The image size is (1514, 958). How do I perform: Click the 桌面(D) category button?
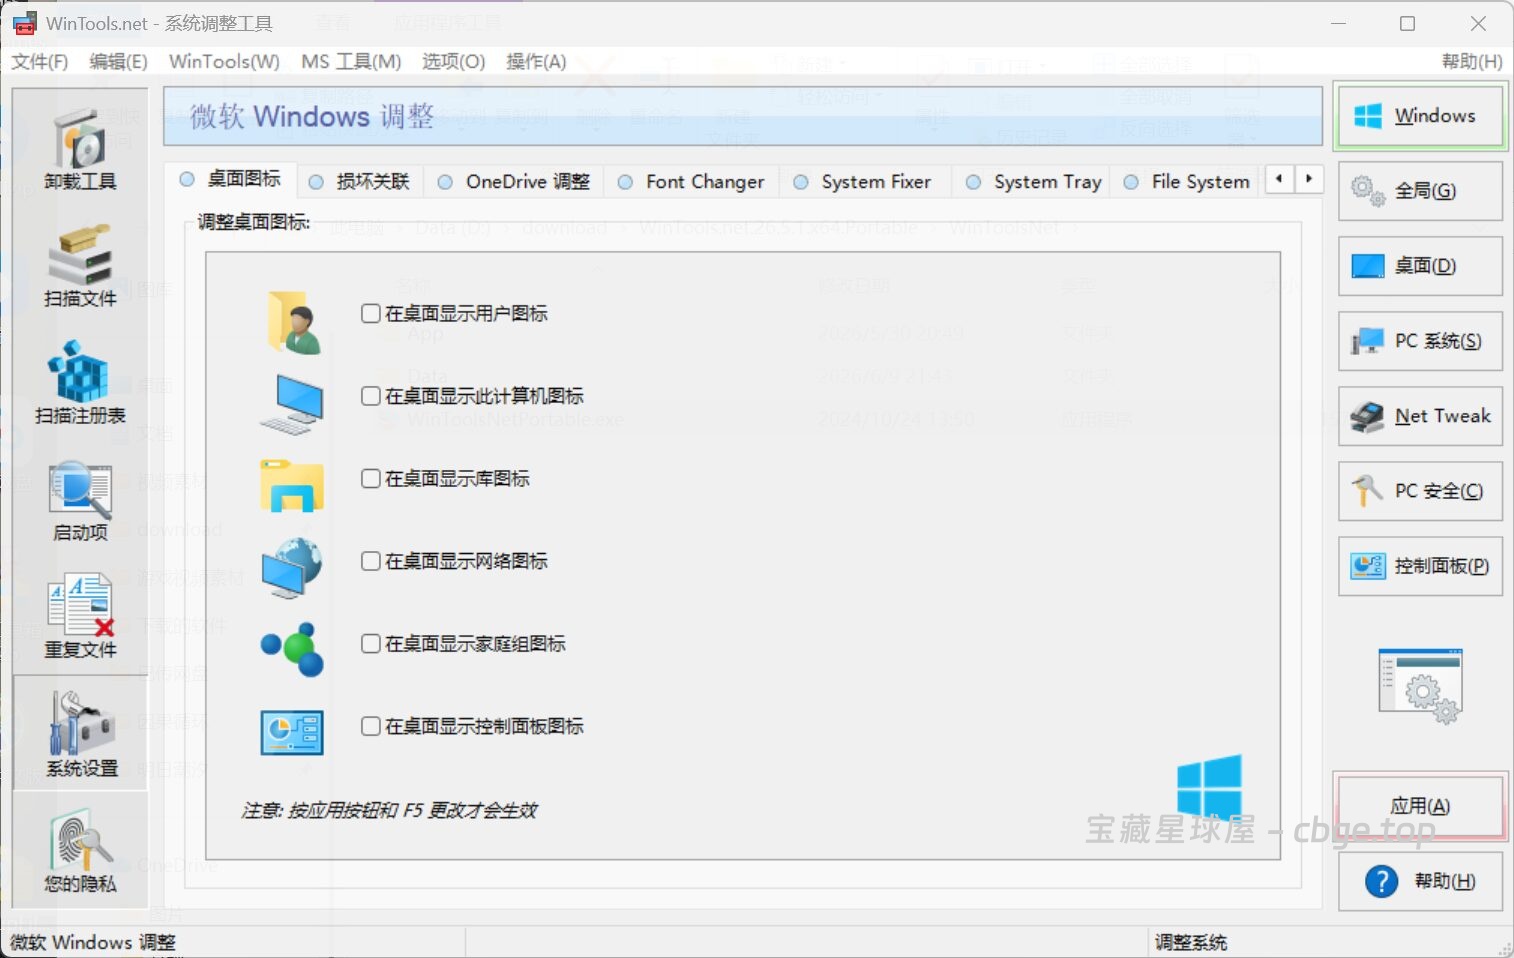click(1420, 266)
